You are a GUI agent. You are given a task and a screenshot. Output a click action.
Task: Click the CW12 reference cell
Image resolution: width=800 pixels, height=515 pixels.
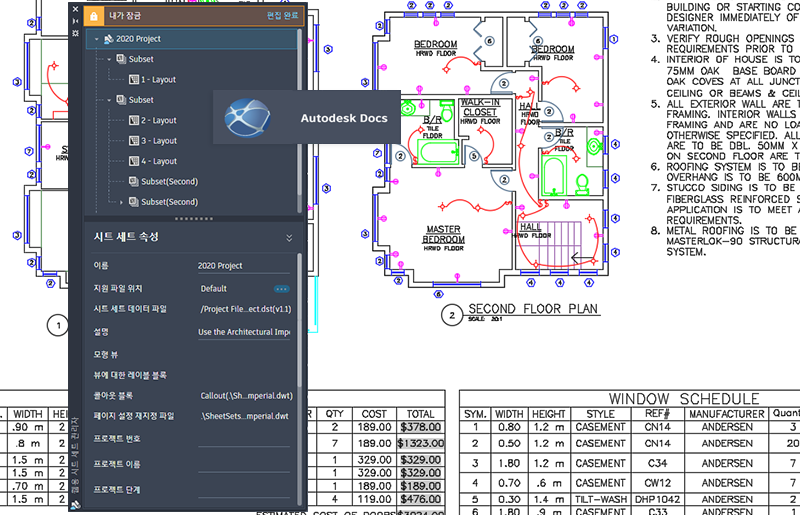pos(657,483)
